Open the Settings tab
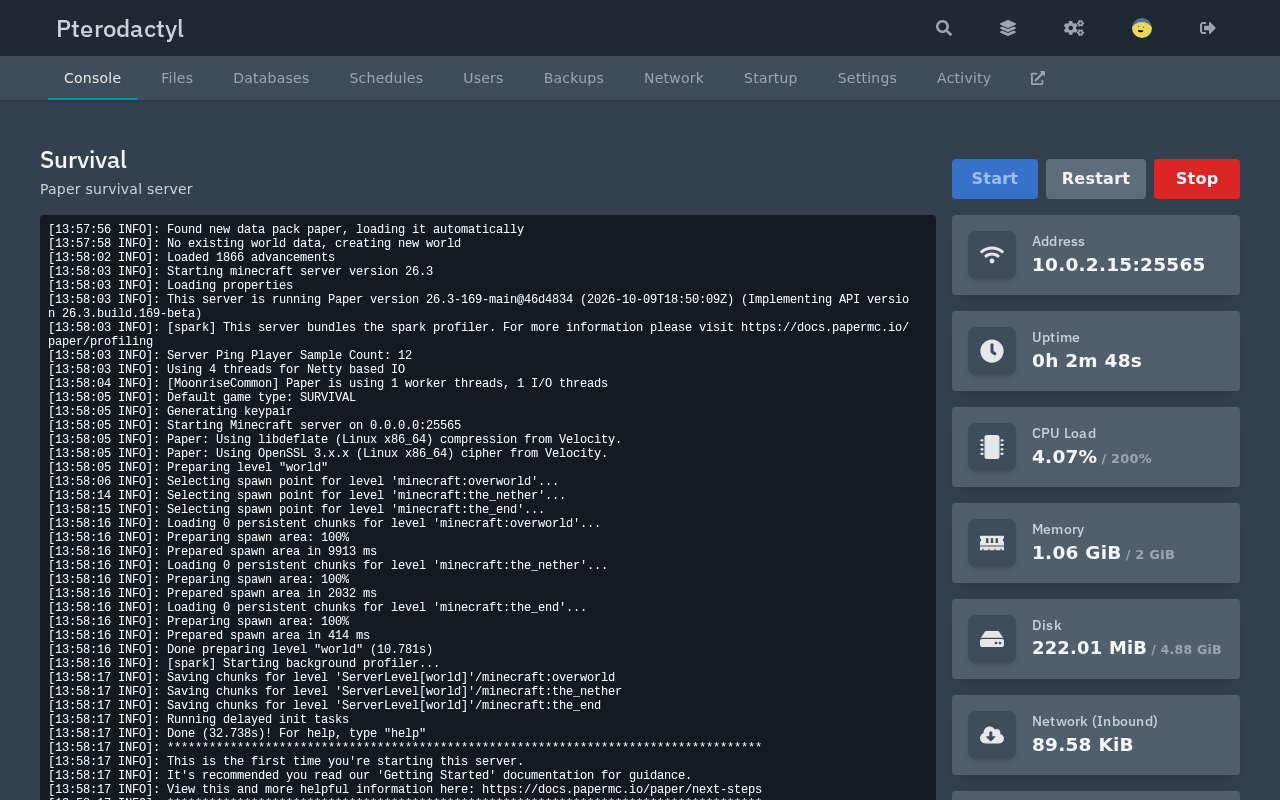Screen dimensions: 1280x800 [x=867, y=78]
